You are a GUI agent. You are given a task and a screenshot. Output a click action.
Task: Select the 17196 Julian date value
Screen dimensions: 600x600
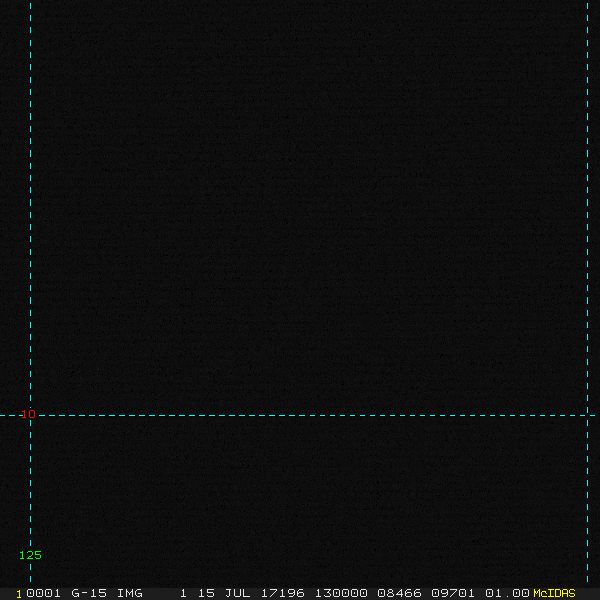click(282, 593)
